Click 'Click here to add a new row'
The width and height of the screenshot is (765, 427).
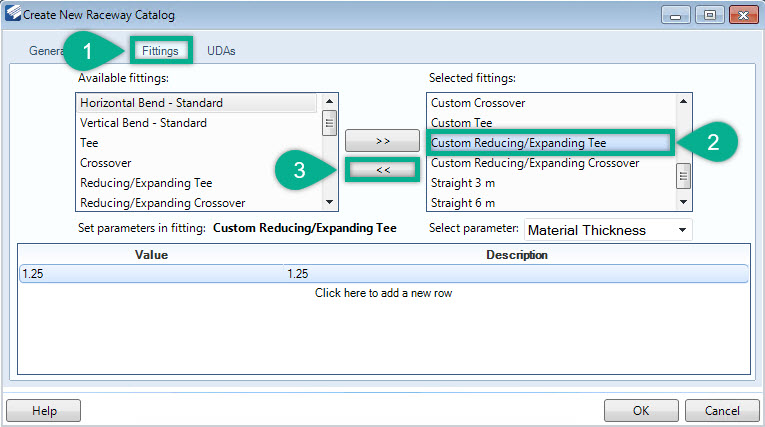tap(383, 293)
